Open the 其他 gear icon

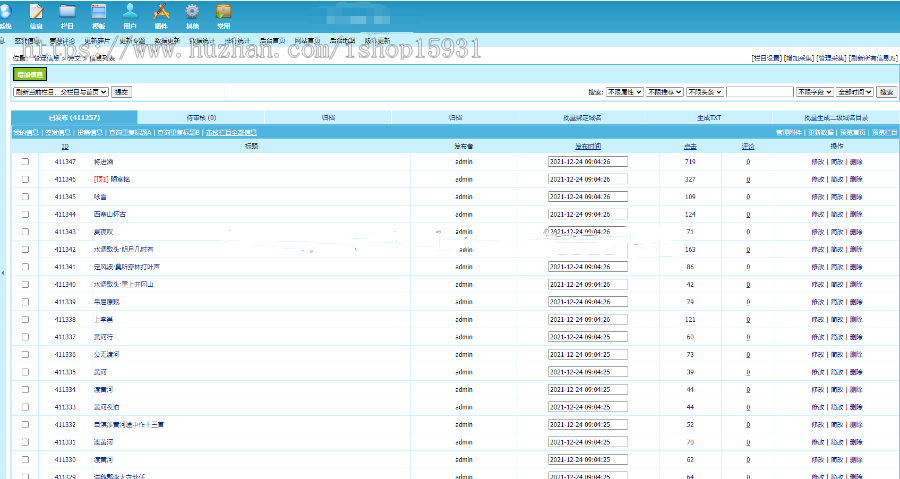point(192,16)
